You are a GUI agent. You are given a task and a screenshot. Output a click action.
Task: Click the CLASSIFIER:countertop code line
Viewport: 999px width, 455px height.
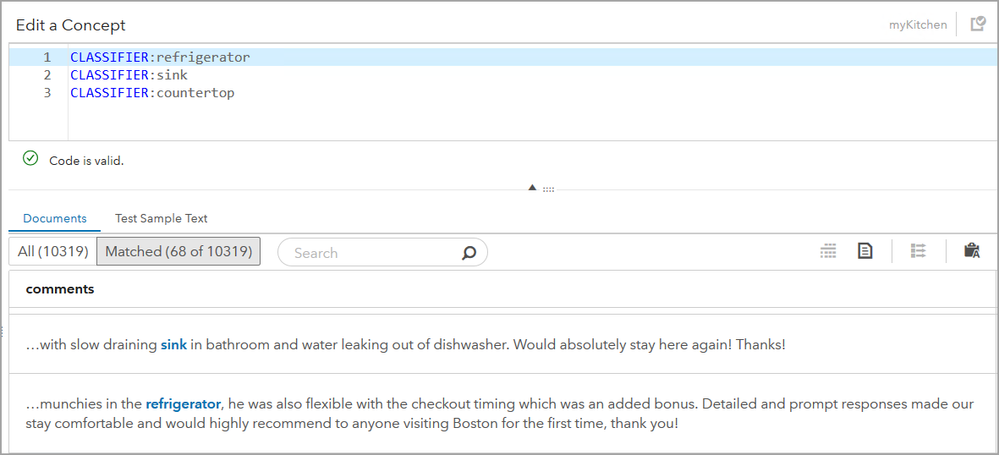coord(152,93)
